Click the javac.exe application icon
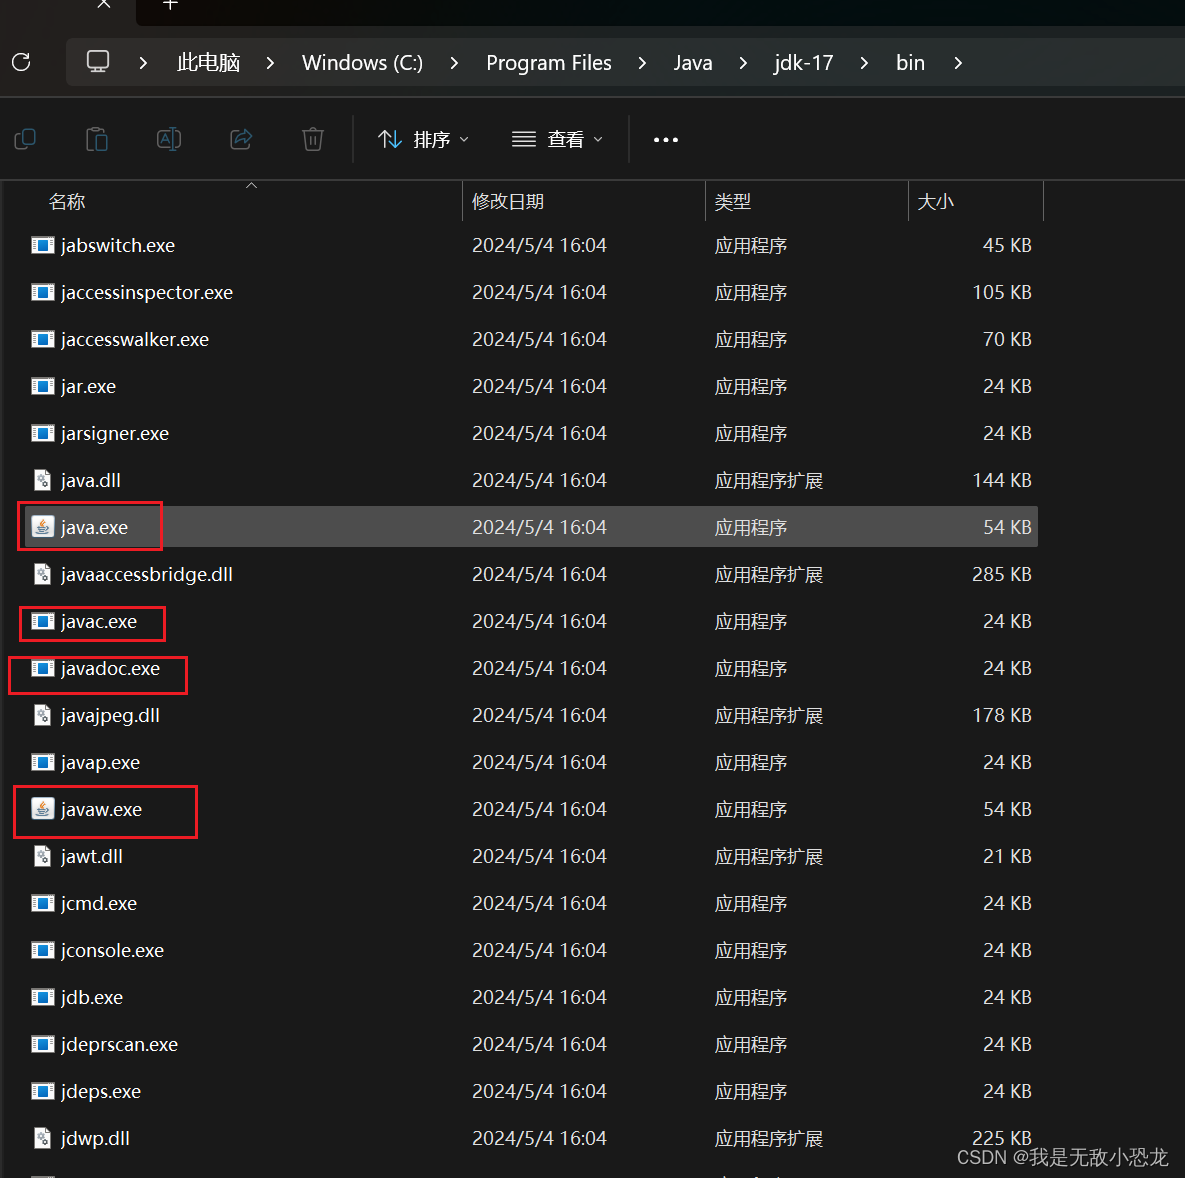The image size is (1185, 1178). click(42, 621)
